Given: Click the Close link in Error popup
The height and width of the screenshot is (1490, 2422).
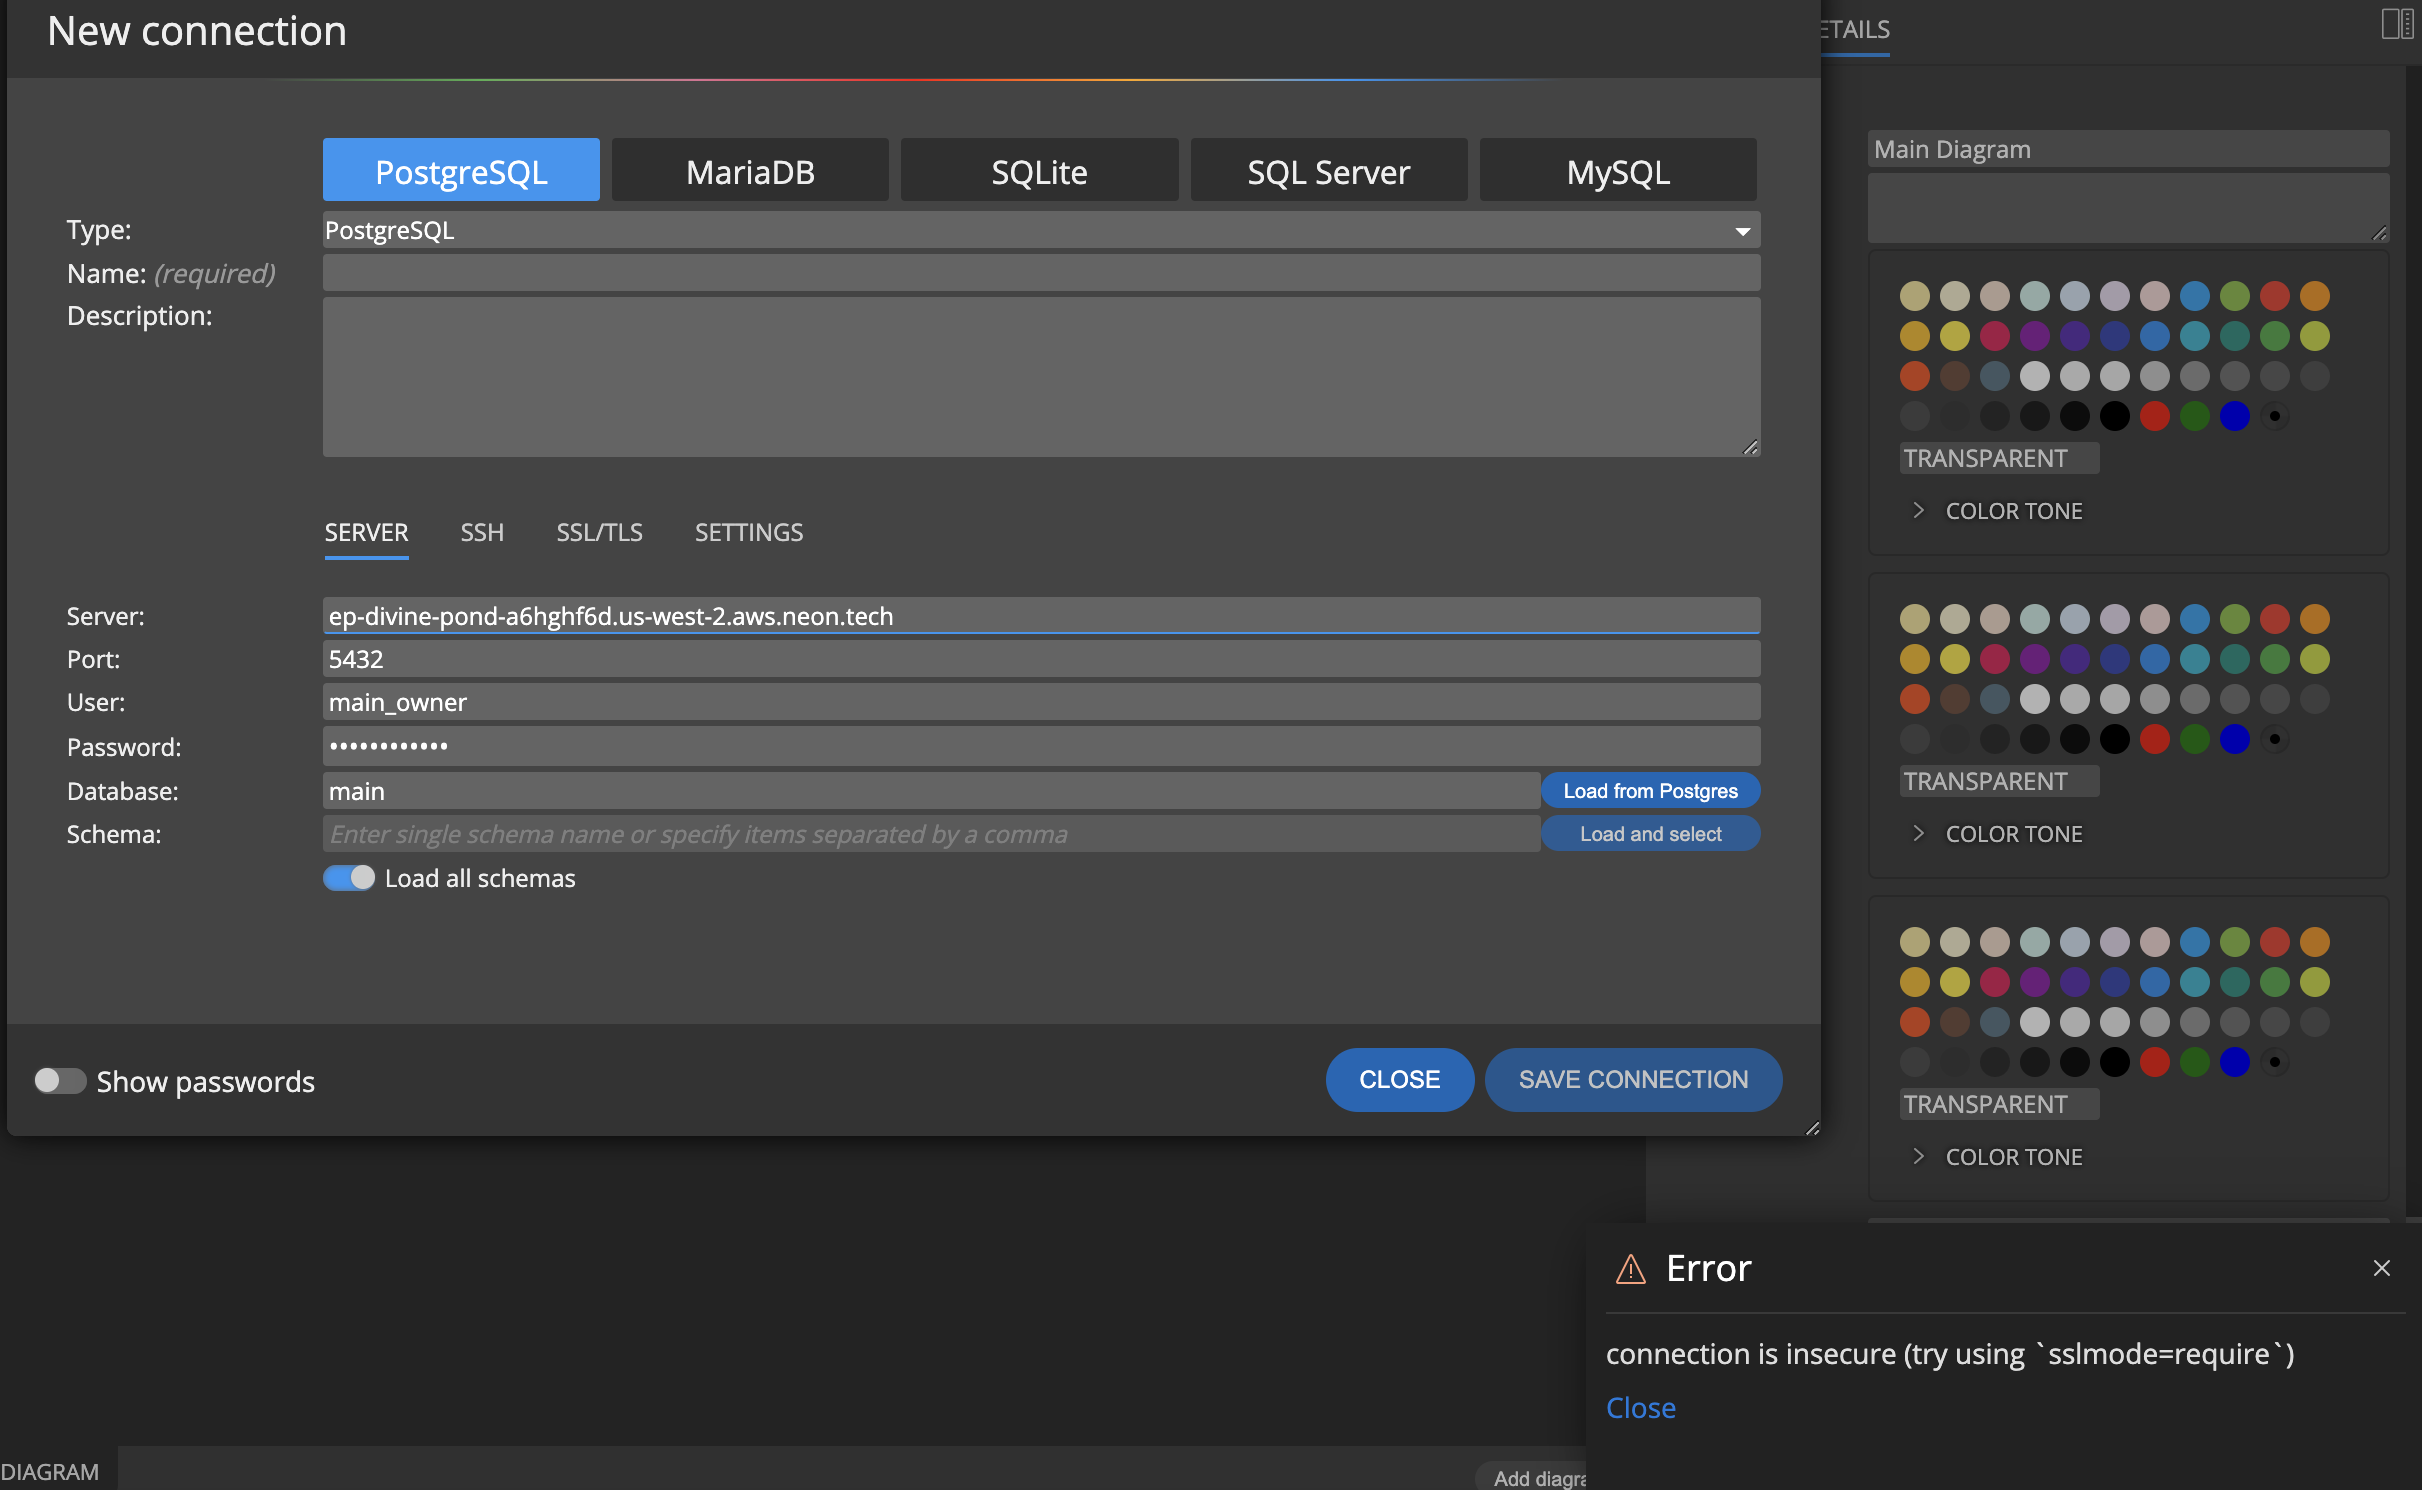Looking at the screenshot, I should click(x=1640, y=1408).
